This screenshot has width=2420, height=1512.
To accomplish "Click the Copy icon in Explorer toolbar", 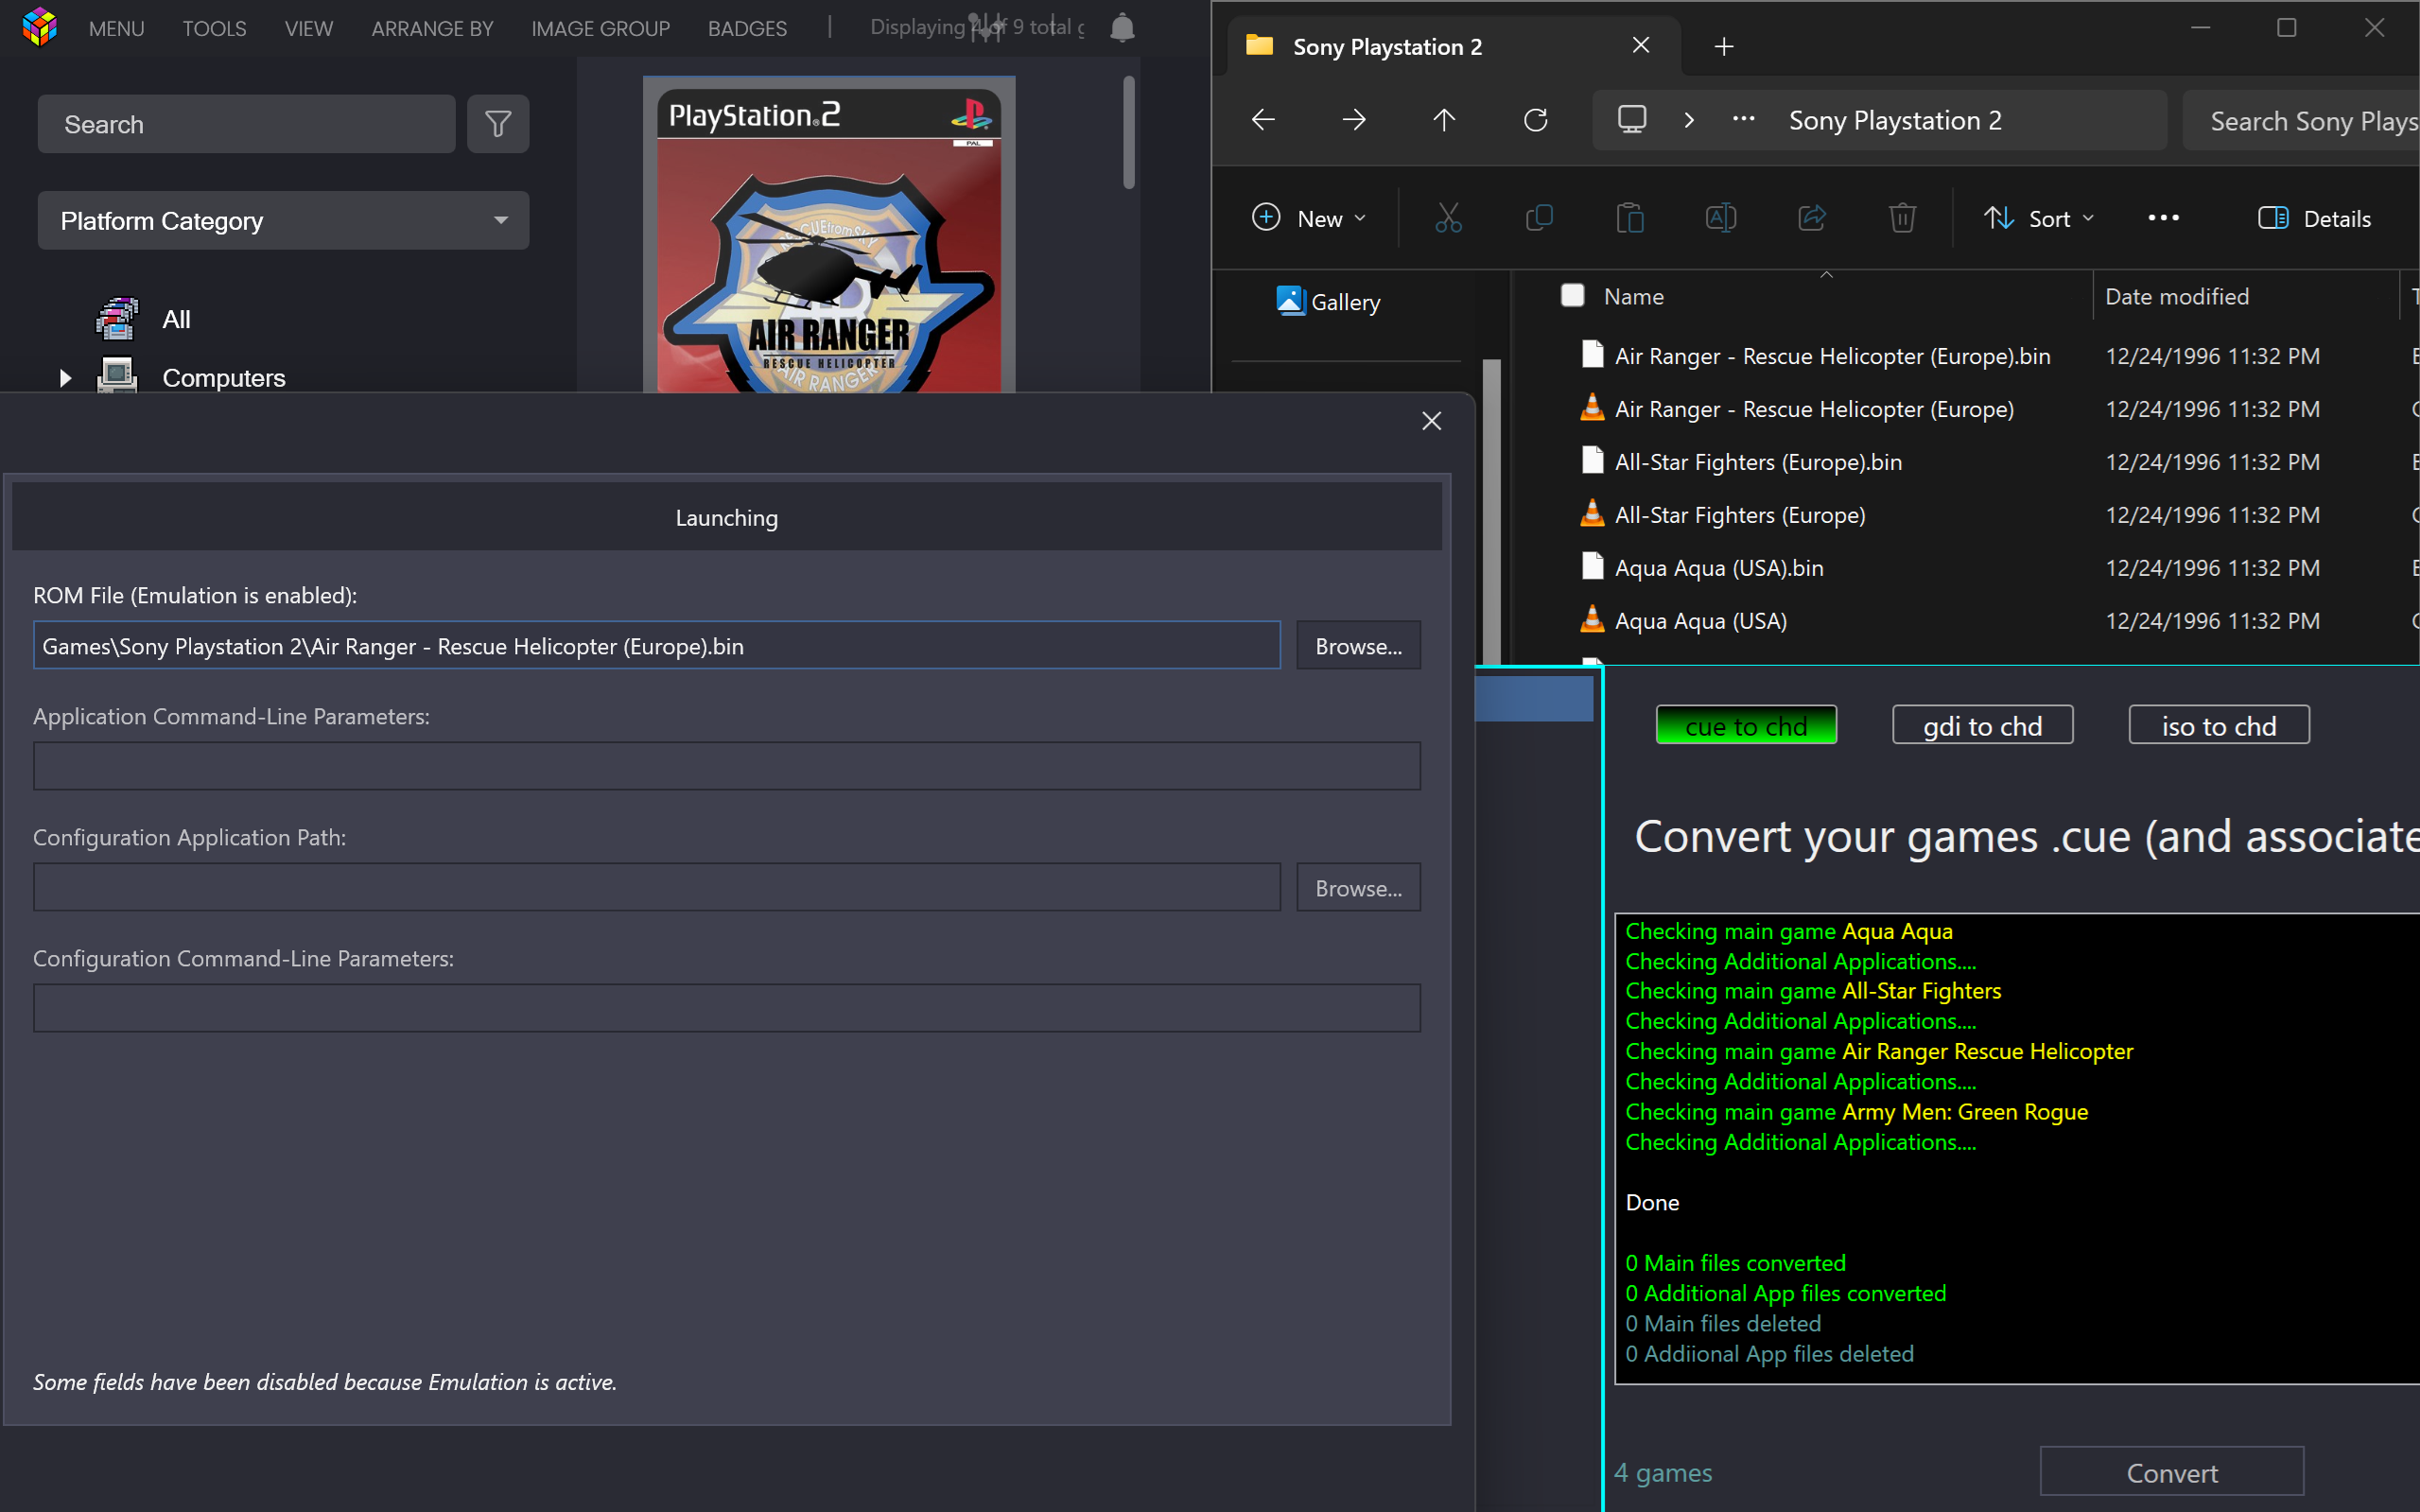I will pyautogui.click(x=1539, y=218).
